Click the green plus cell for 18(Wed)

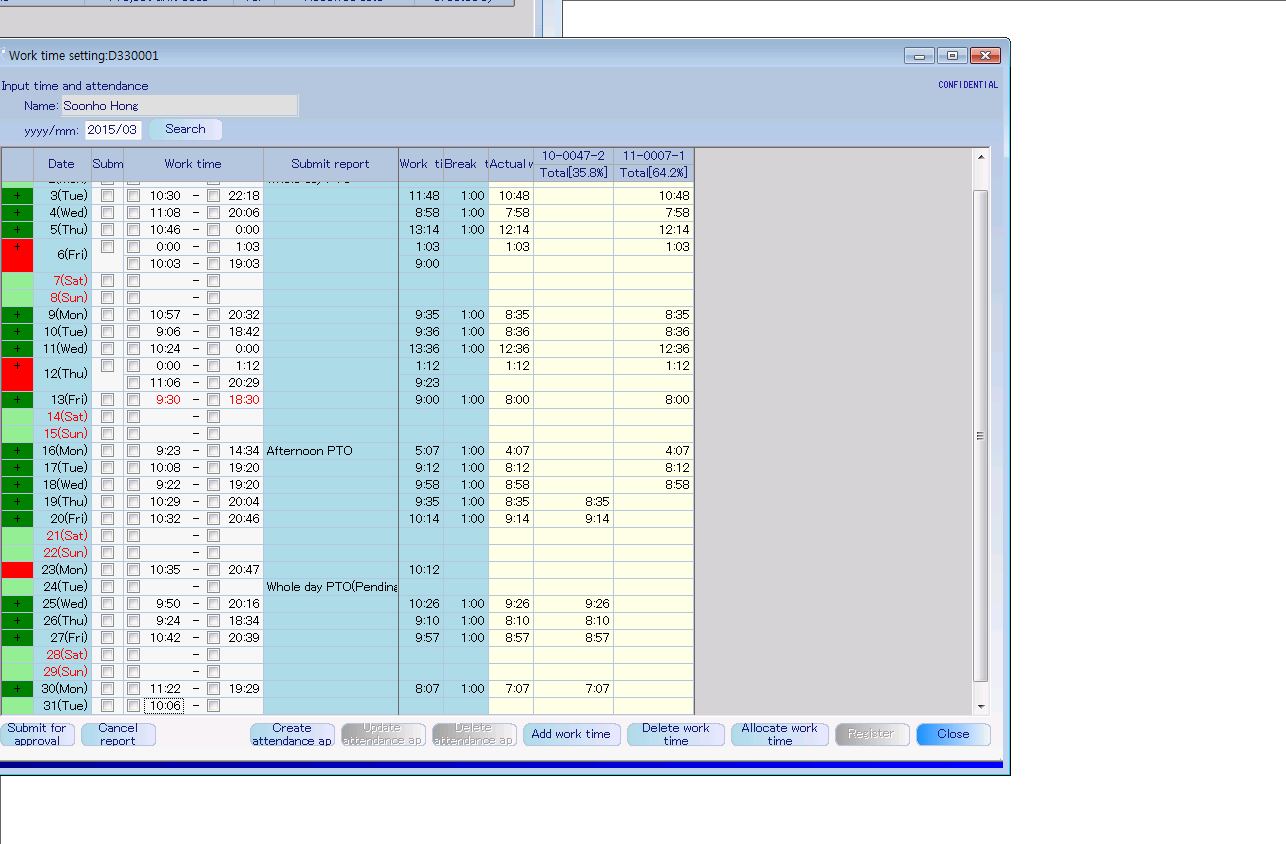(x=17, y=484)
